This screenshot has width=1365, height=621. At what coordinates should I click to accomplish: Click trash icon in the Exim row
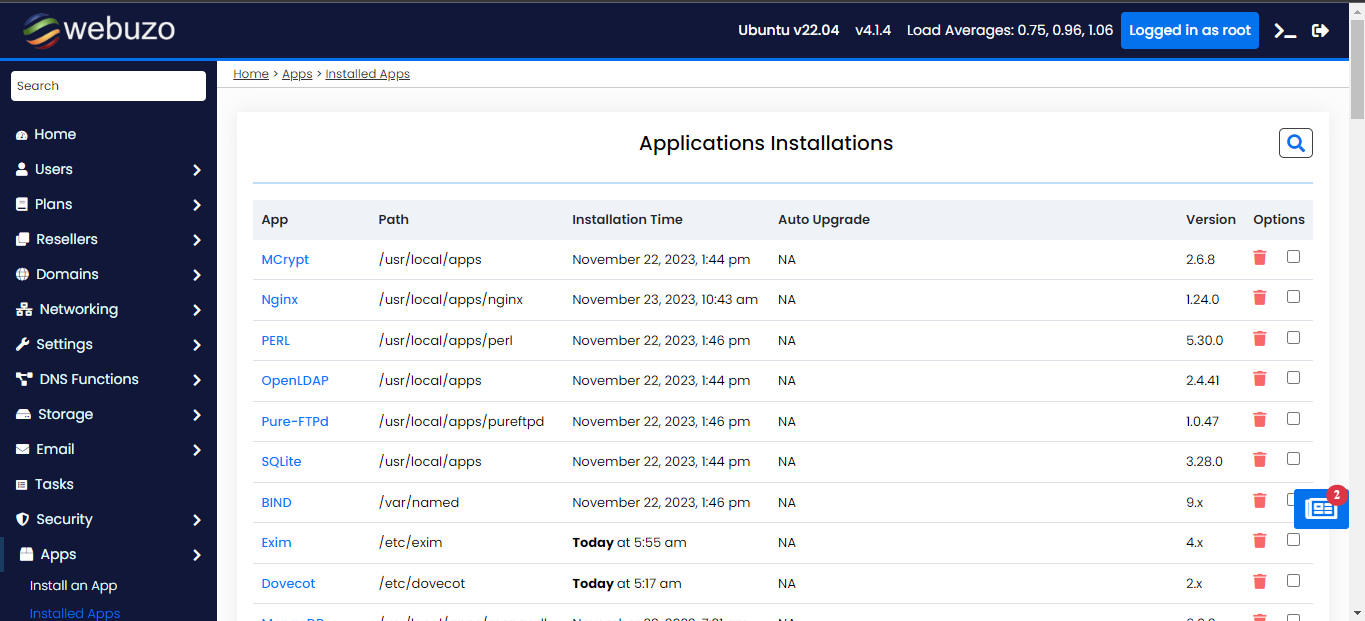click(1259, 541)
